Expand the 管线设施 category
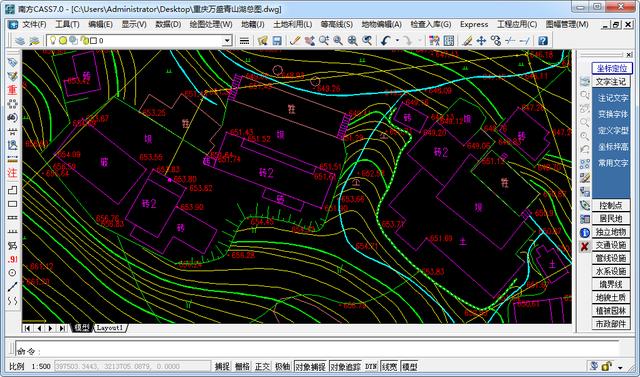The image size is (640, 377). 611,258
